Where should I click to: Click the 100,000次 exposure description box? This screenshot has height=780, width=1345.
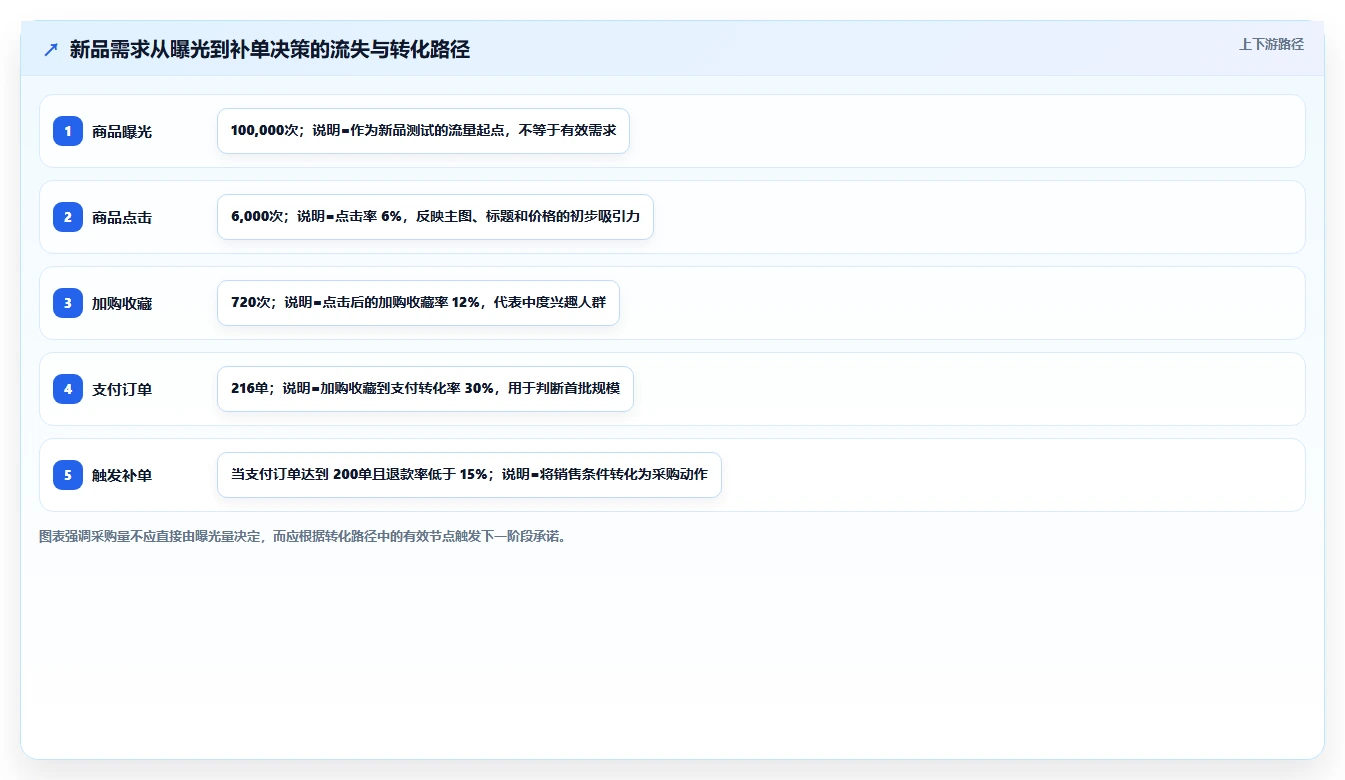pos(423,131)
